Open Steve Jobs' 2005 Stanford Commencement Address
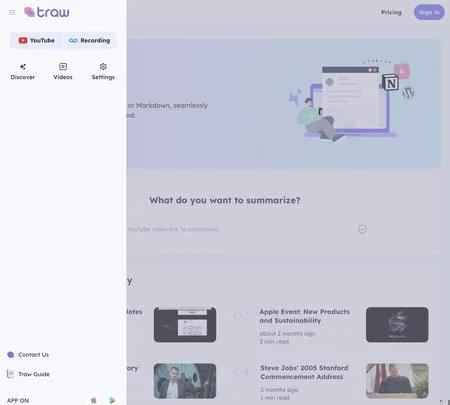This screenshot has height=405, width=450. coord(304,372)
